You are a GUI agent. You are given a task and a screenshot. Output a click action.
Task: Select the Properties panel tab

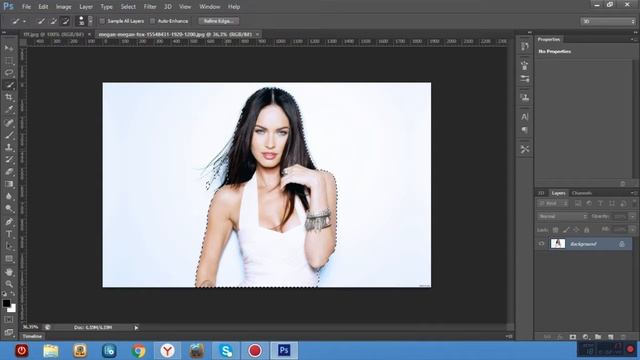coord(549,39)
